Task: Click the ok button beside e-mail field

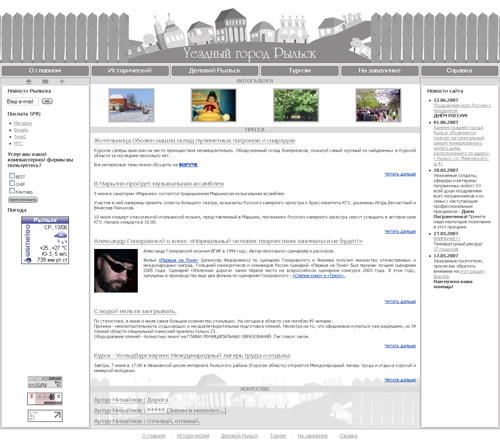Action: (x=47, y=101)
